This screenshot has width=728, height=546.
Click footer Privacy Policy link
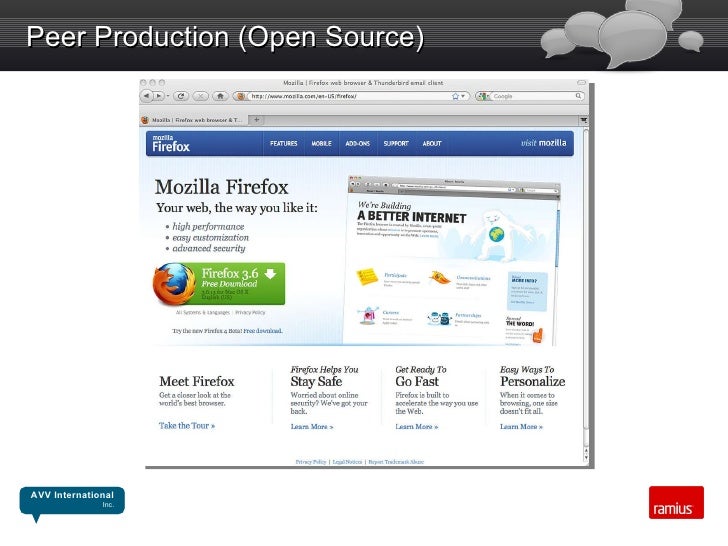click(311, 462)
